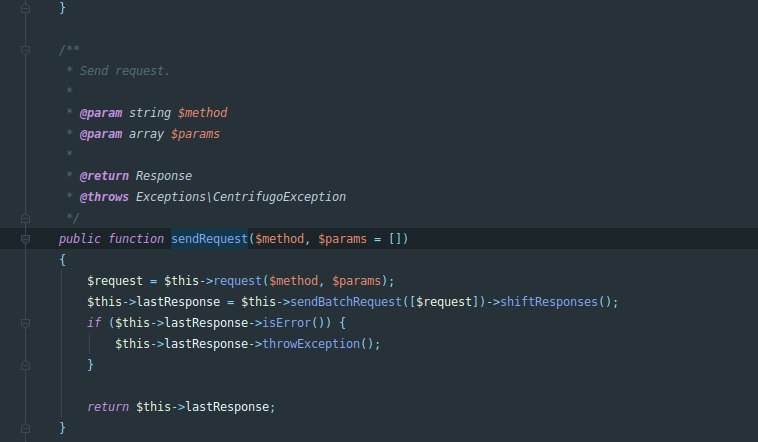The height and width of the screenshot is (442, 758).
Task: Click the @param tag on the string $method line
Action: (101, 113)
